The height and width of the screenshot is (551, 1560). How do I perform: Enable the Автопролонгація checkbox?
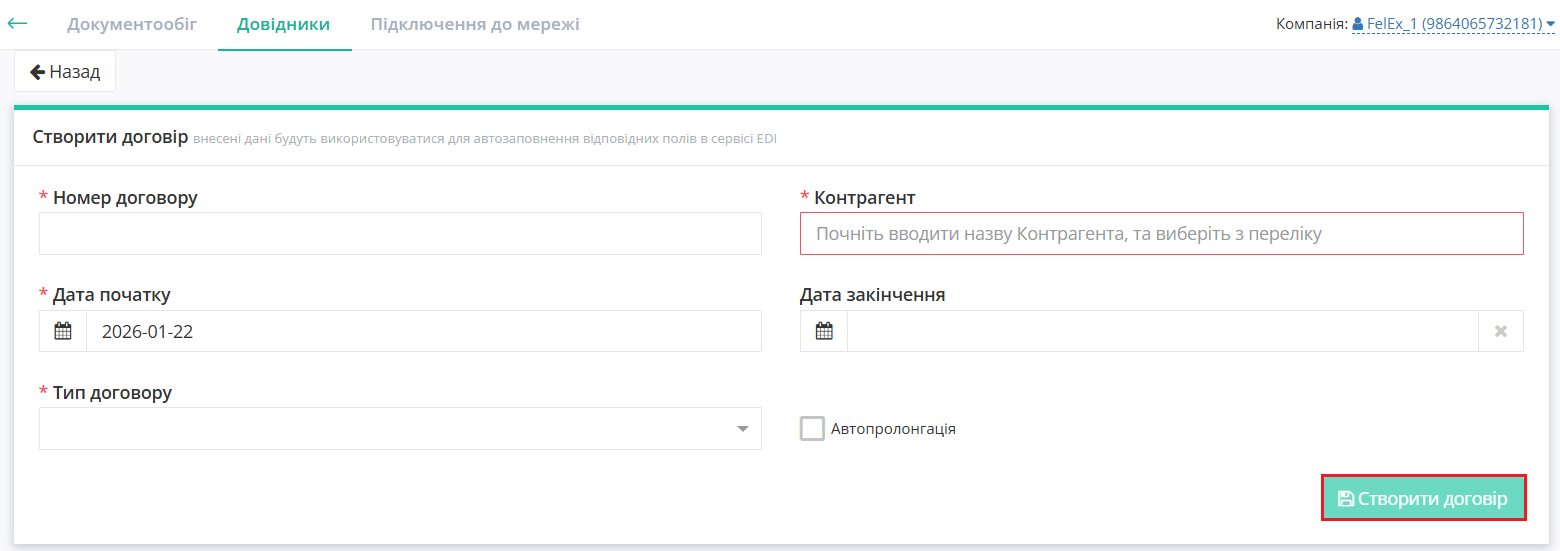(x=812, y=429)
